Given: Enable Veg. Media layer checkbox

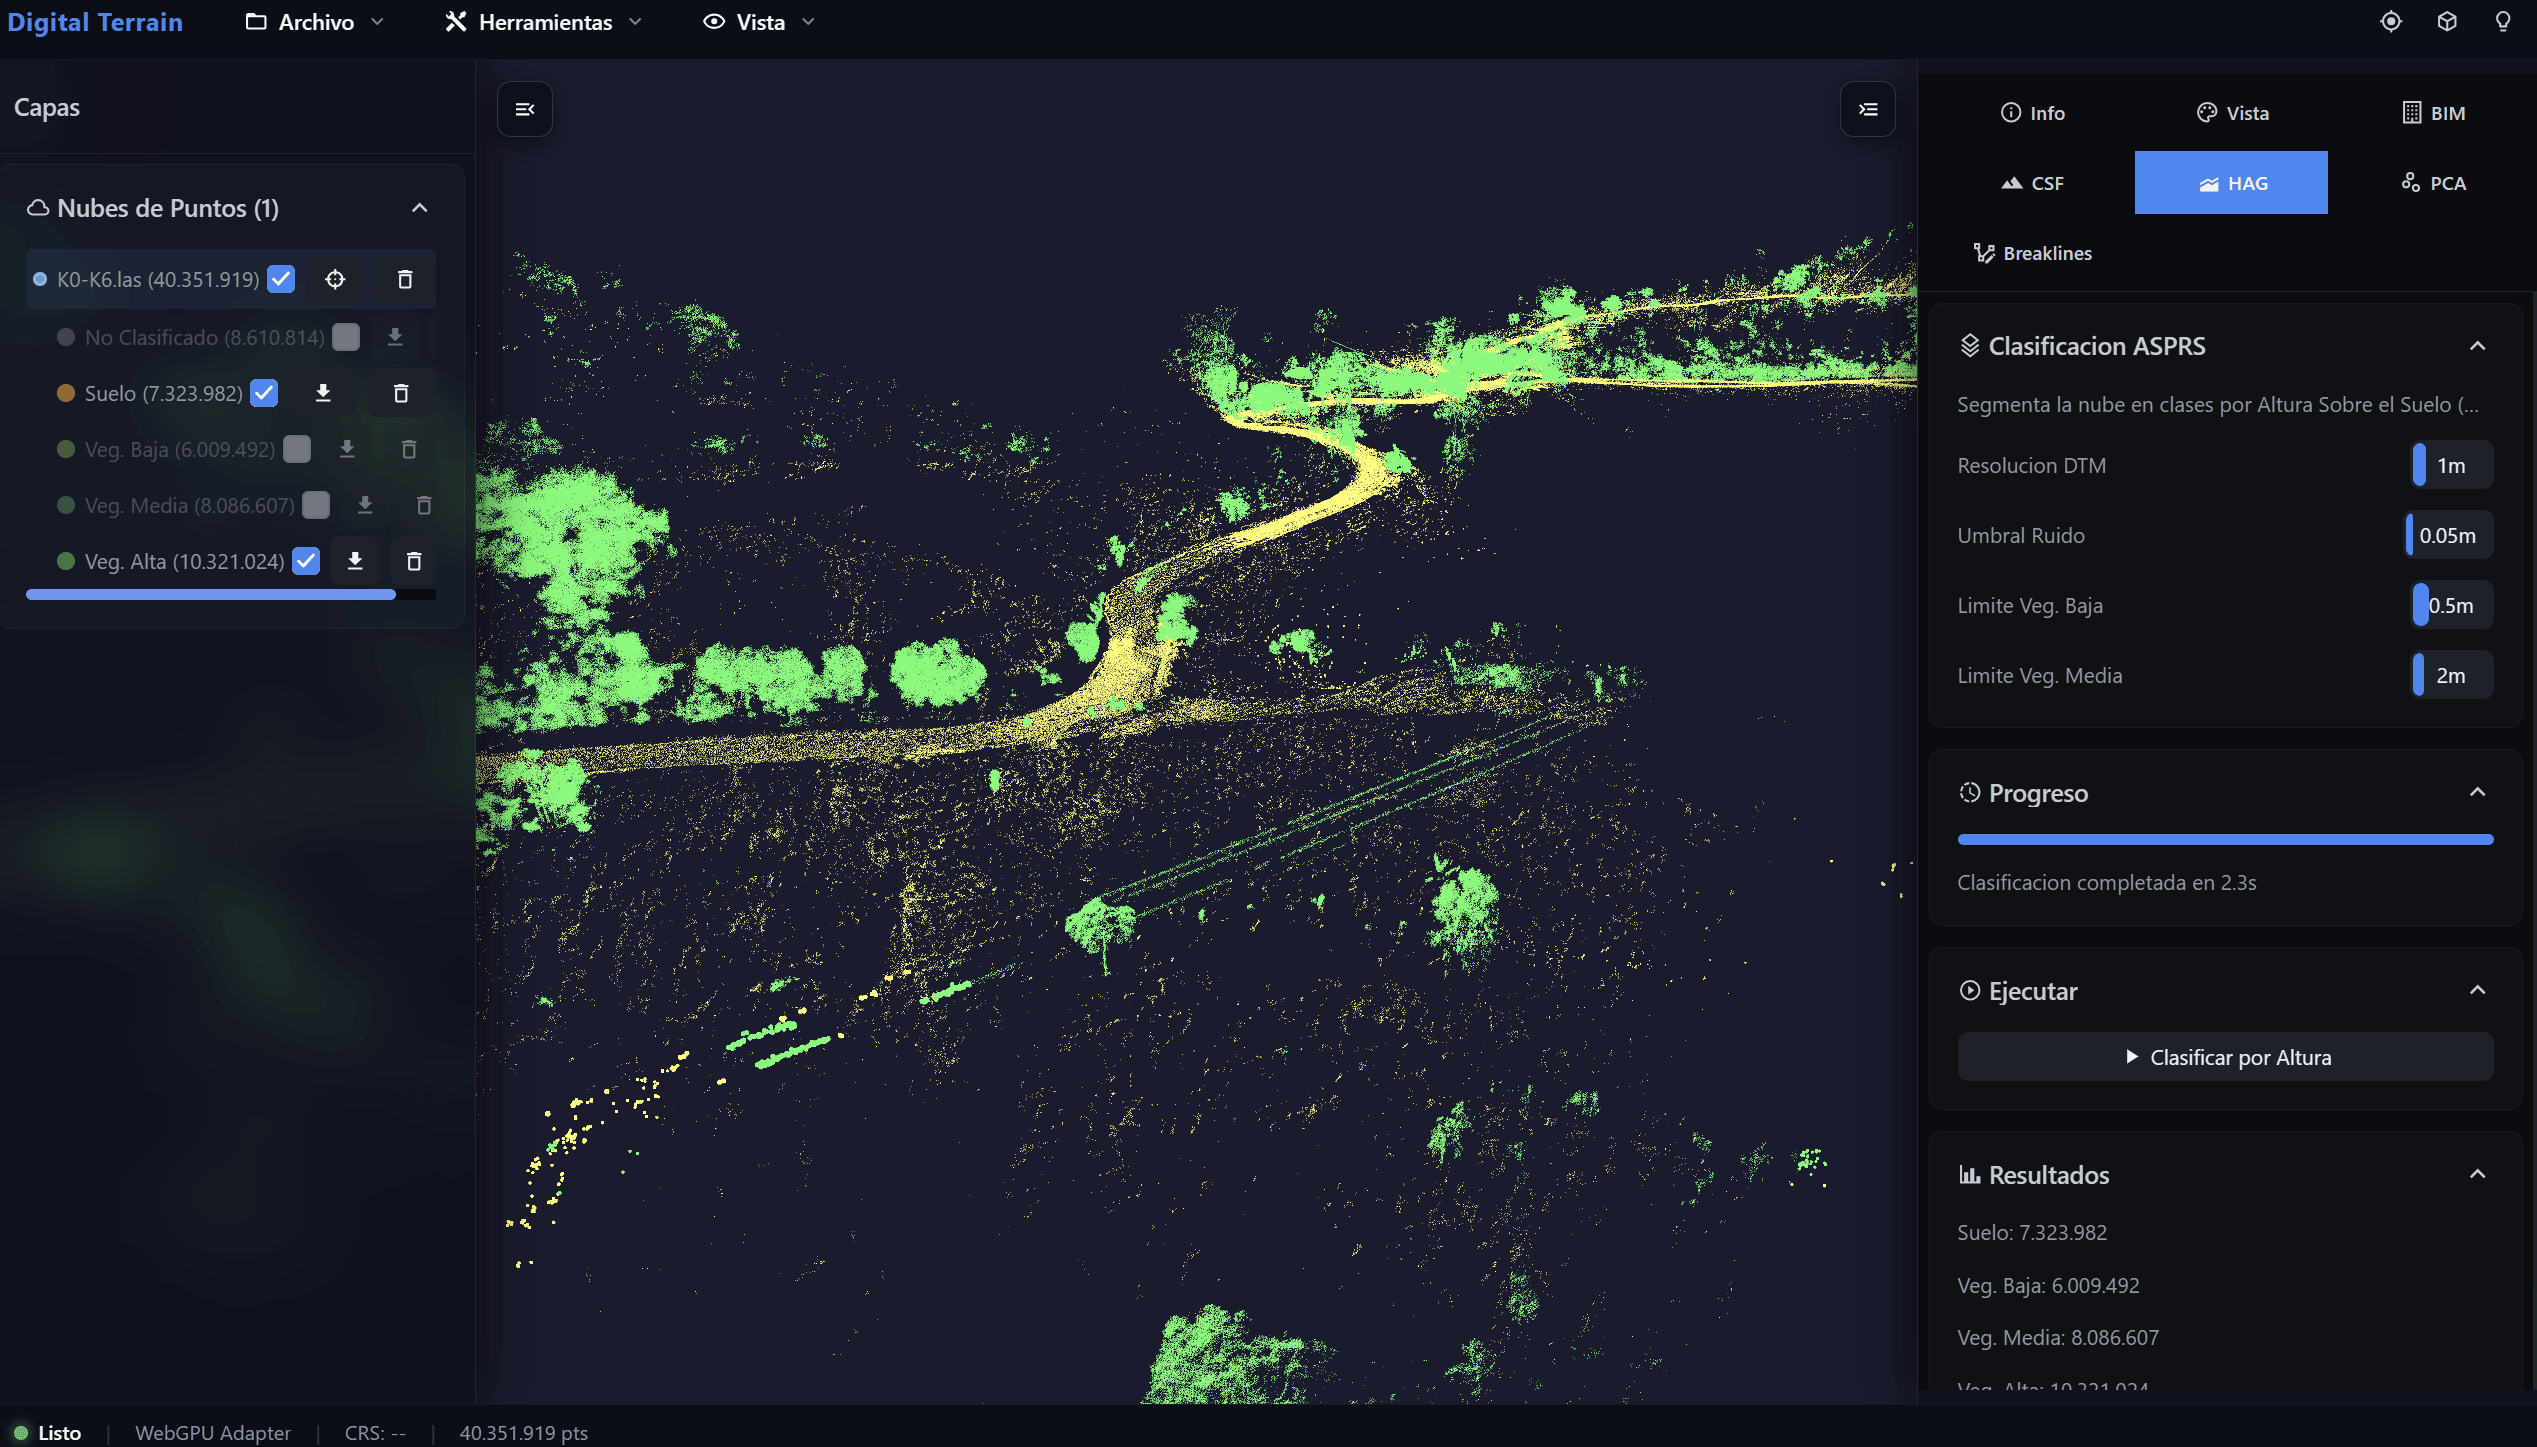Looking at the screenshot, I should (316, 505).
